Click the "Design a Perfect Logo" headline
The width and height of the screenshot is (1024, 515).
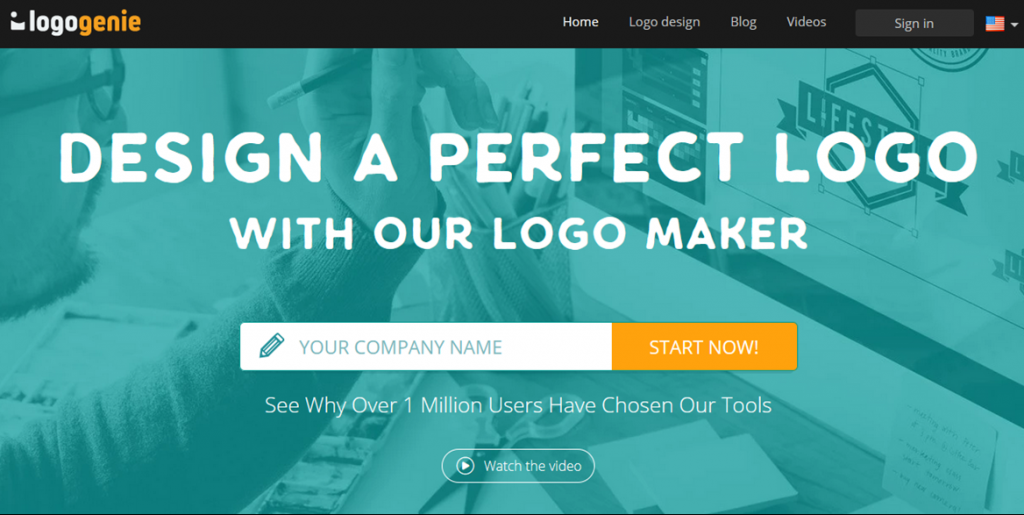(x=519, y=157)
